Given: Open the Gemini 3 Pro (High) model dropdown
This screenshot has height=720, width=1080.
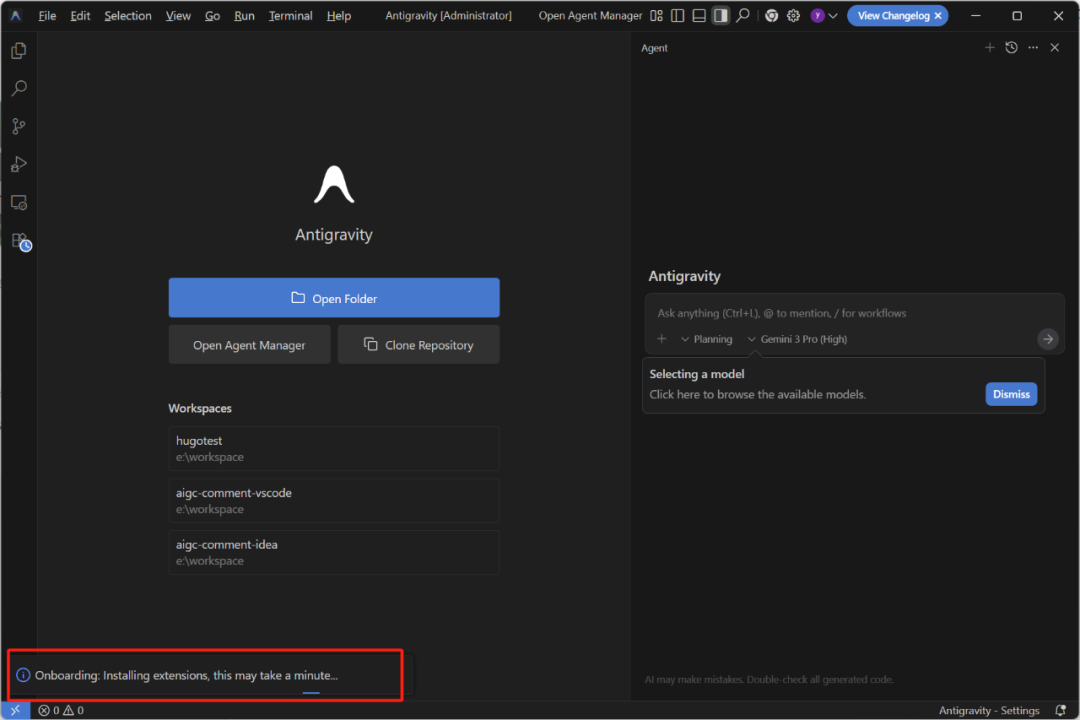Looking at the screenshot, I should pos(798,339).
